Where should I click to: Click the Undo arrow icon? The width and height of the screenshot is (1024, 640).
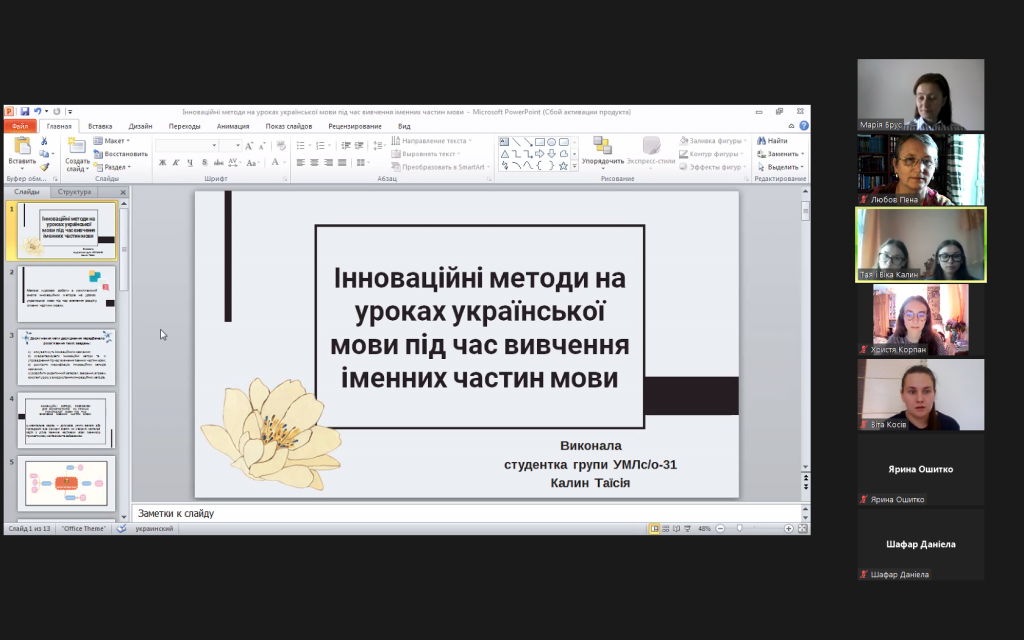(x=37, y=112)
